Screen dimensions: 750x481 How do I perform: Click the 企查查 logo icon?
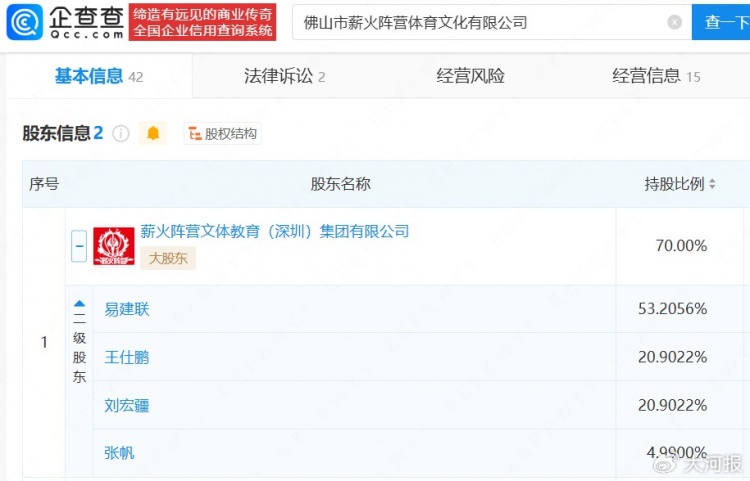click(x=25, y=22)
